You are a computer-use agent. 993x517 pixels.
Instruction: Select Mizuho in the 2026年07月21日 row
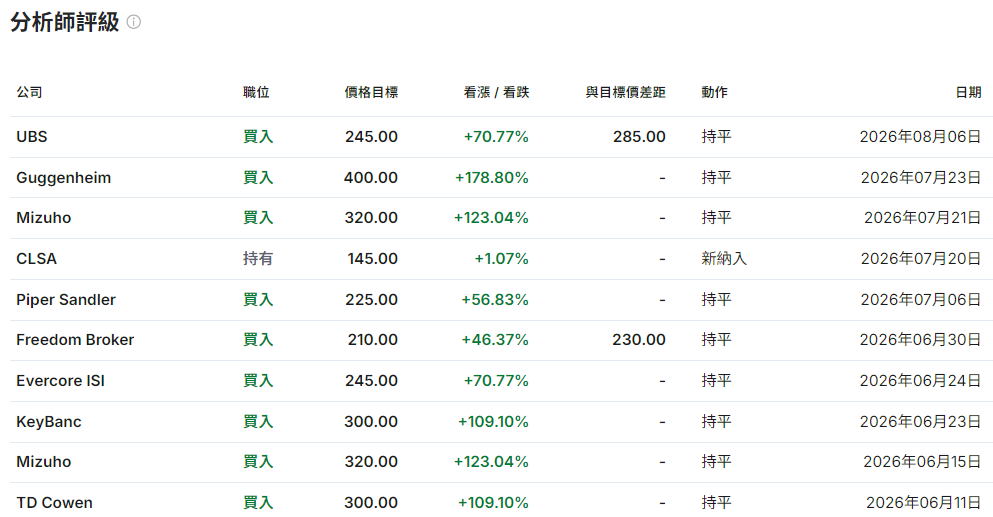tap(44, 218)
